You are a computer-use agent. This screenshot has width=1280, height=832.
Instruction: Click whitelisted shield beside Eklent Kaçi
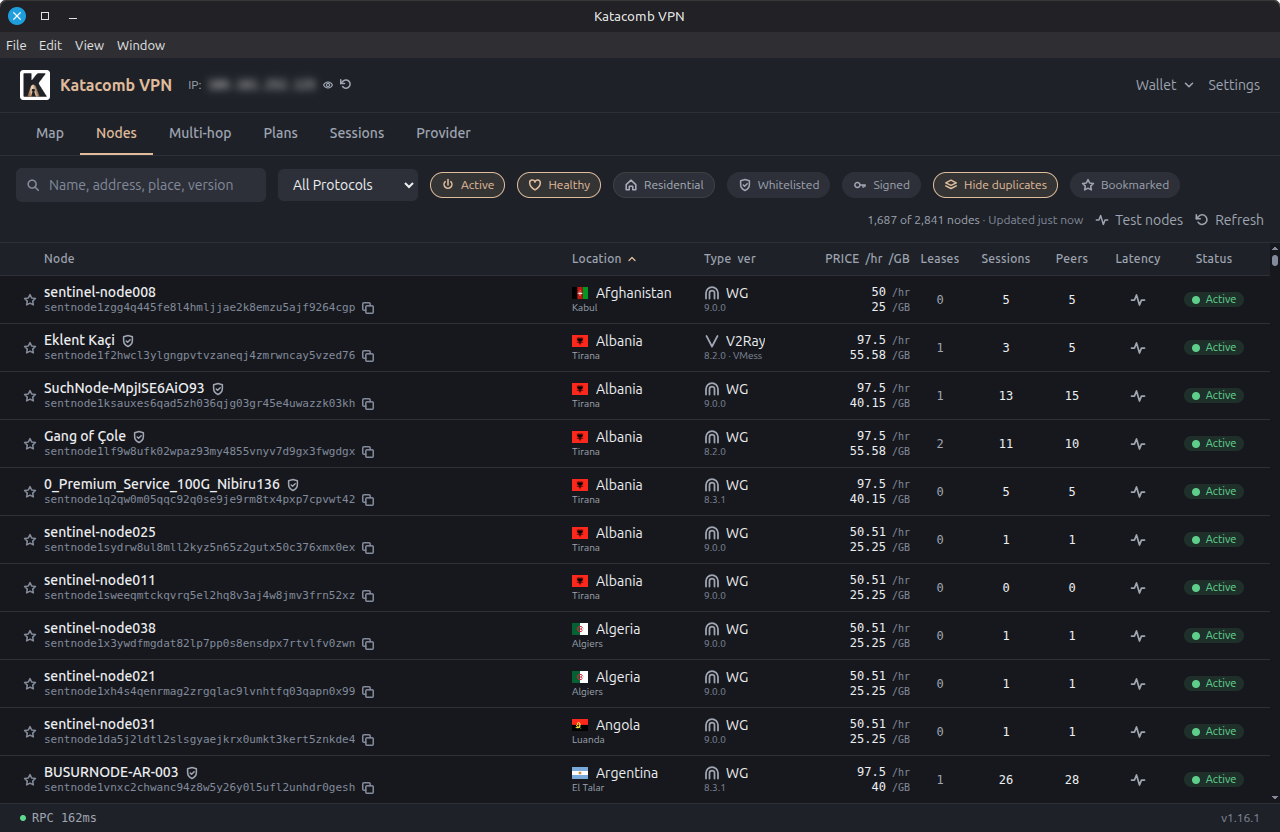tap(128, 341)
